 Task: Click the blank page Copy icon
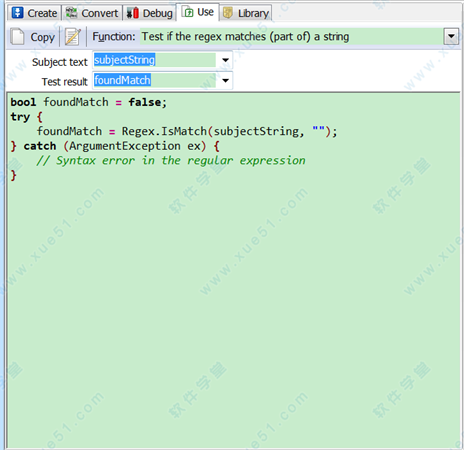17,37
